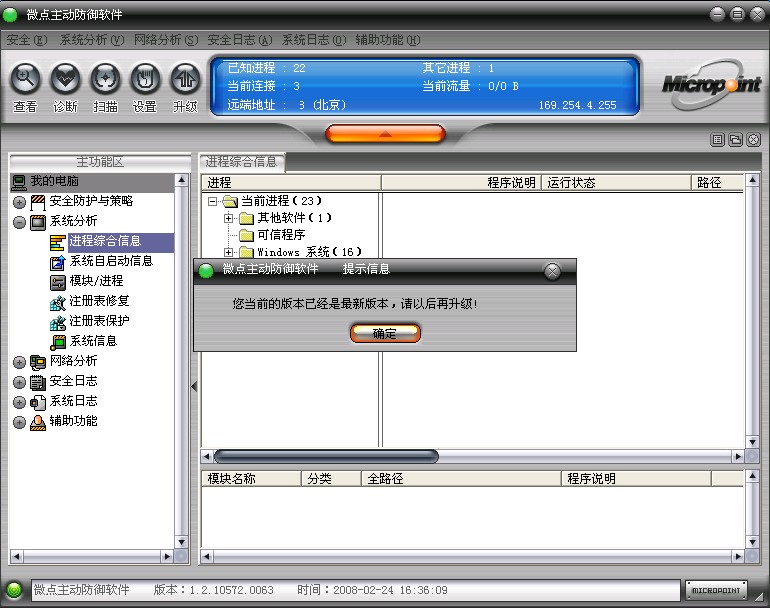Open the 模块/进程 icon

coord(57,282)
